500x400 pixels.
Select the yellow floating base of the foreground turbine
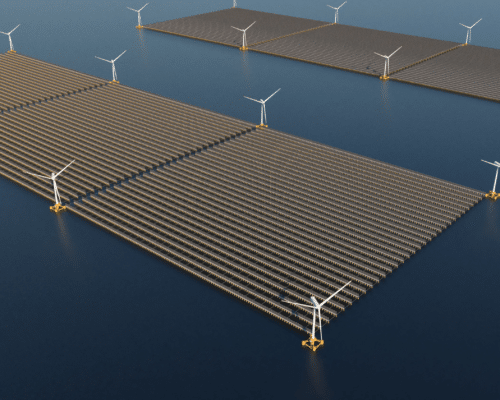[313, 343]
